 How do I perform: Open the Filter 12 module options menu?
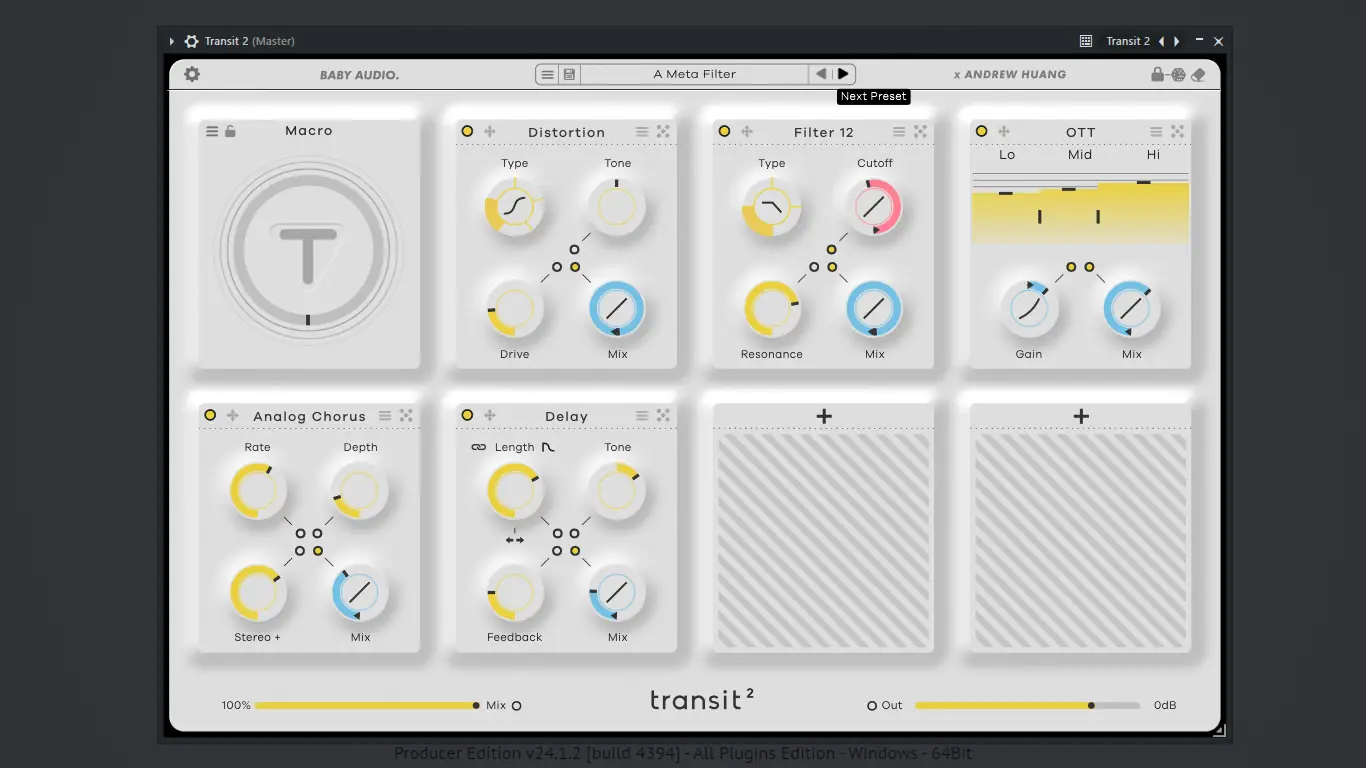(x=901, y=131)
